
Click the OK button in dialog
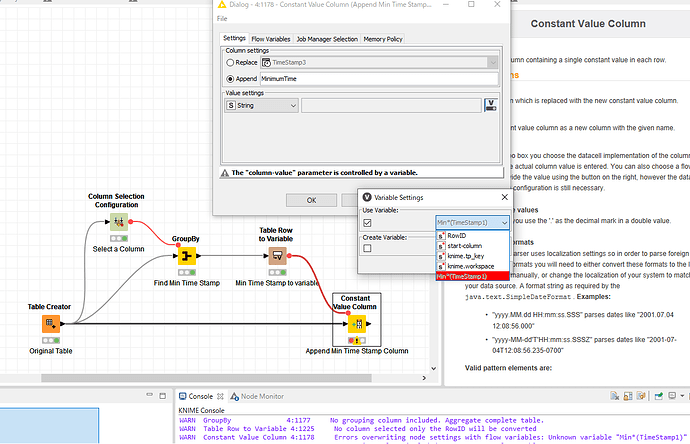[x=311, y=200]
